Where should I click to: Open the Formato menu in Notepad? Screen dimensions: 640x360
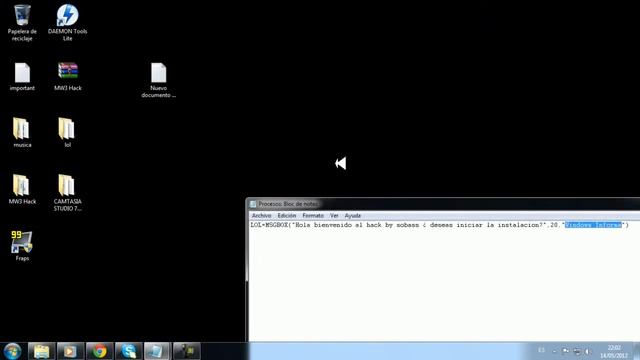coord(313,216)
